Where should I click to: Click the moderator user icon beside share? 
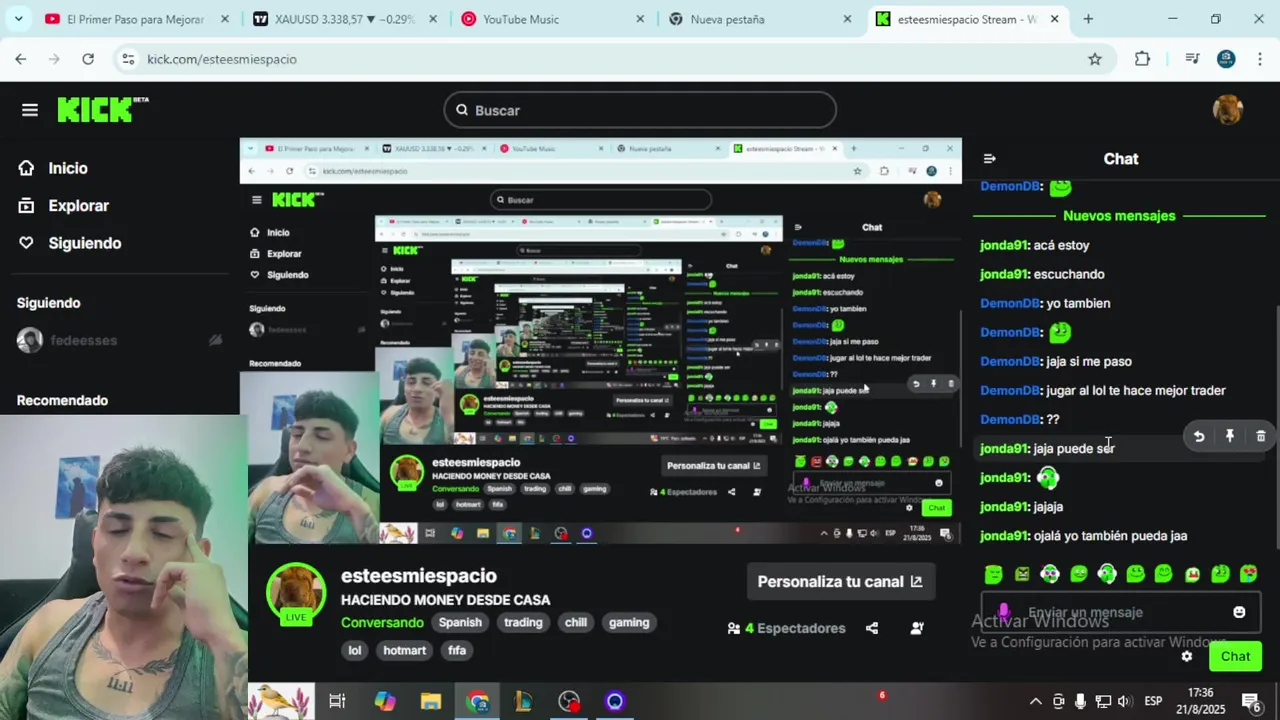tap(917, 628)
